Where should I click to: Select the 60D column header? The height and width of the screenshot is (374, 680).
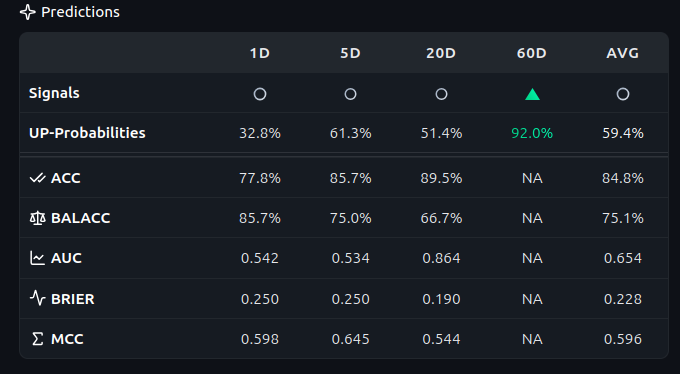532,53
